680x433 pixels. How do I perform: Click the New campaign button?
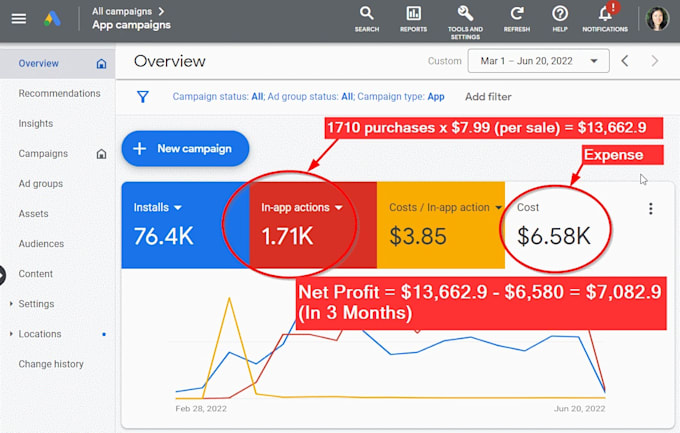click(185, 148)
